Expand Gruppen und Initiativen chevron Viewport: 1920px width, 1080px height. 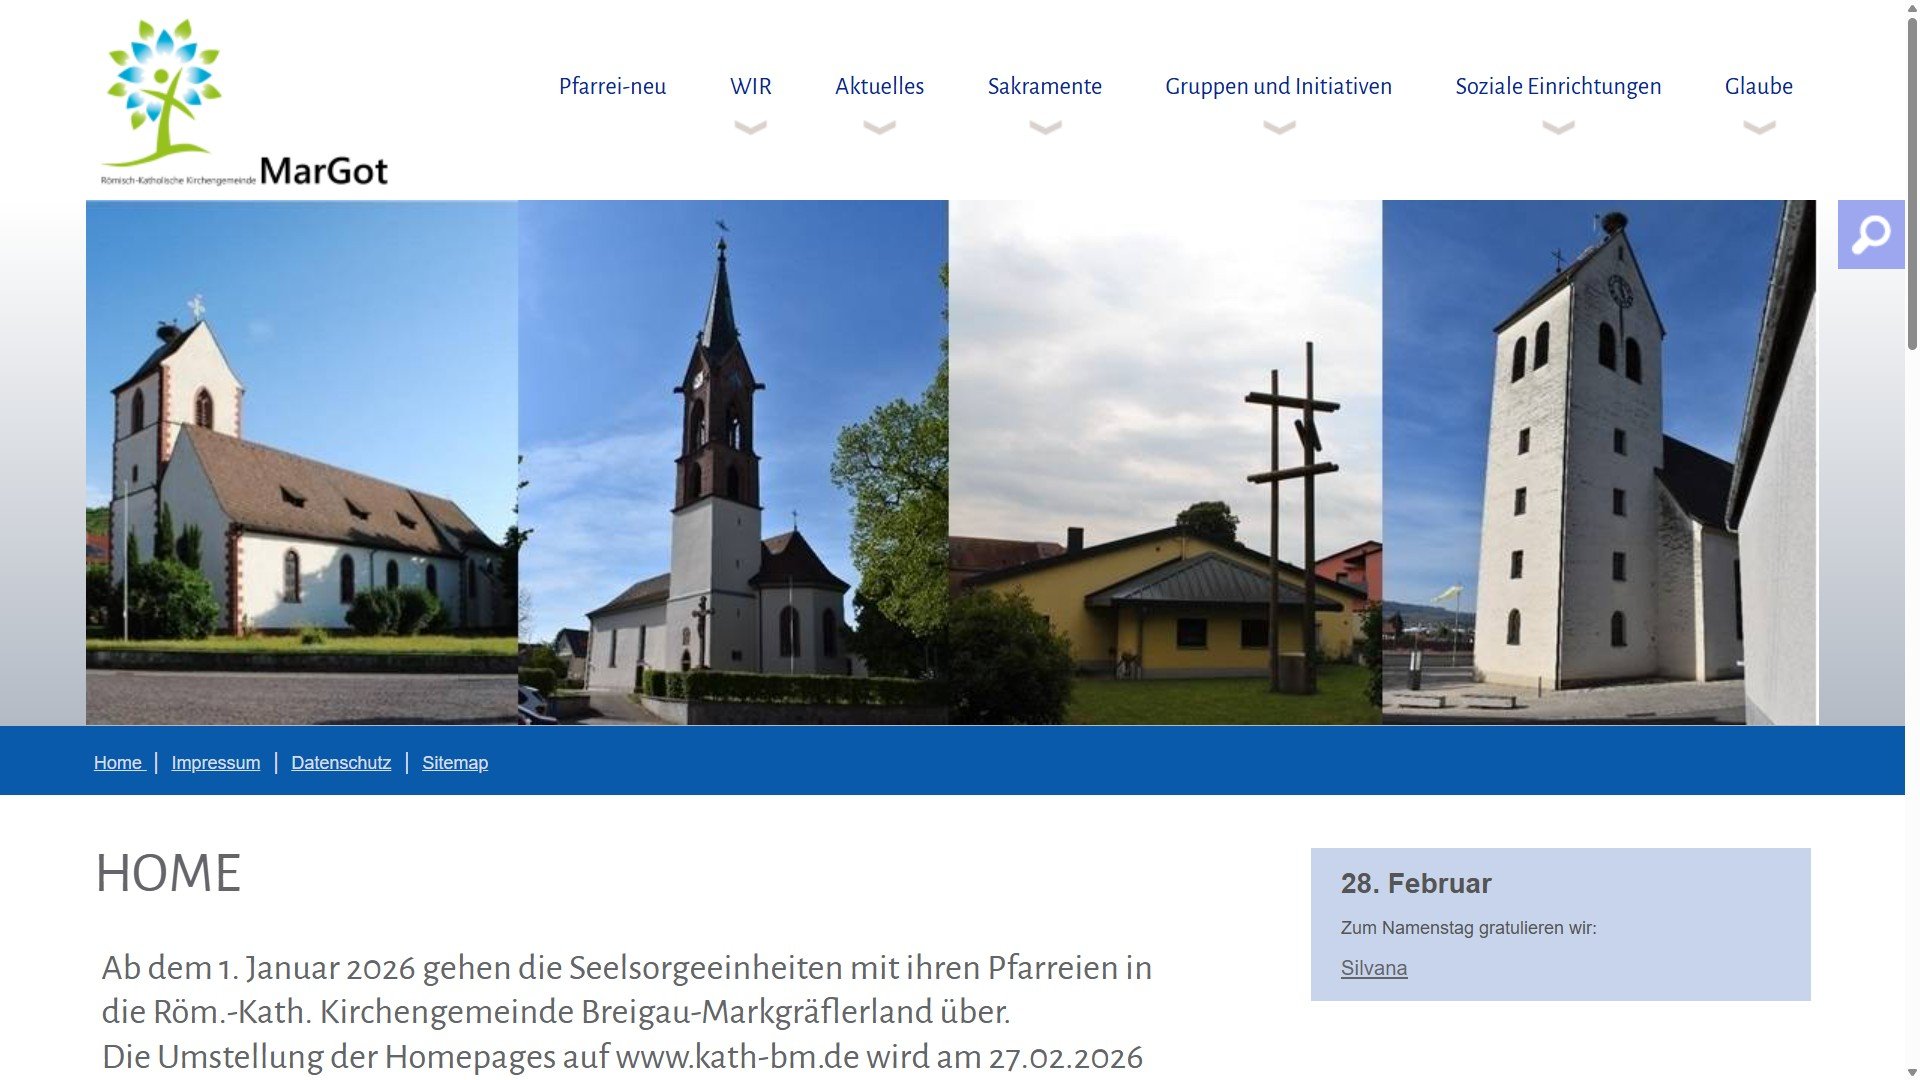pos(1279,127)
